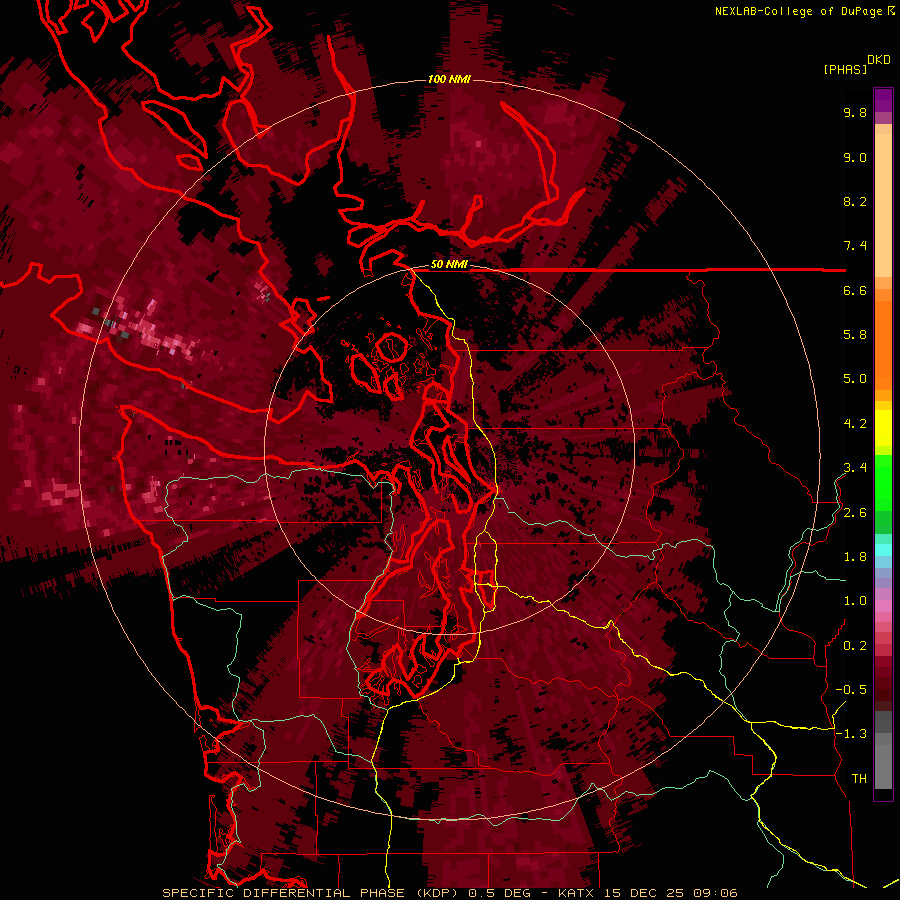The image size is (900, 900).
Task: Click the light peach segment of color bar
Action: tap(883, 205)
